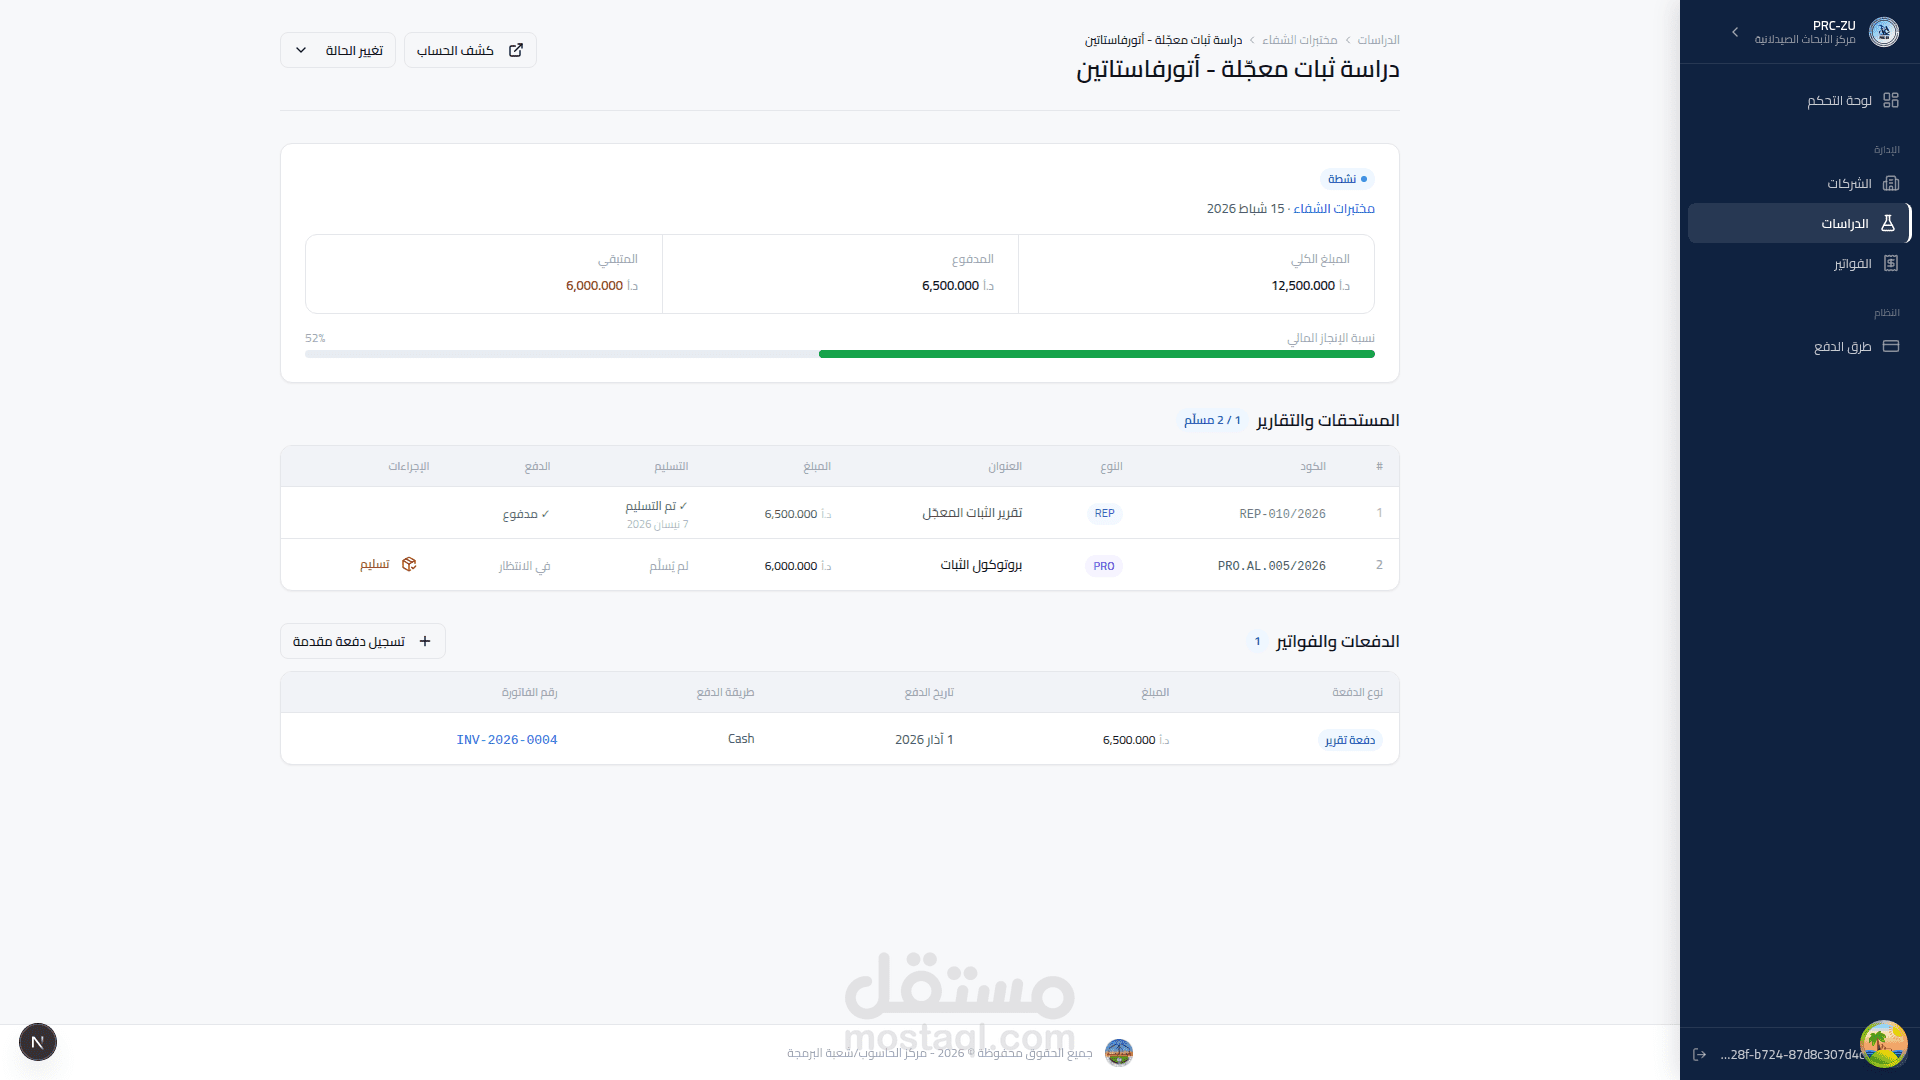Click the dashboard grid icon in sidebar

tap(1890, 100)
